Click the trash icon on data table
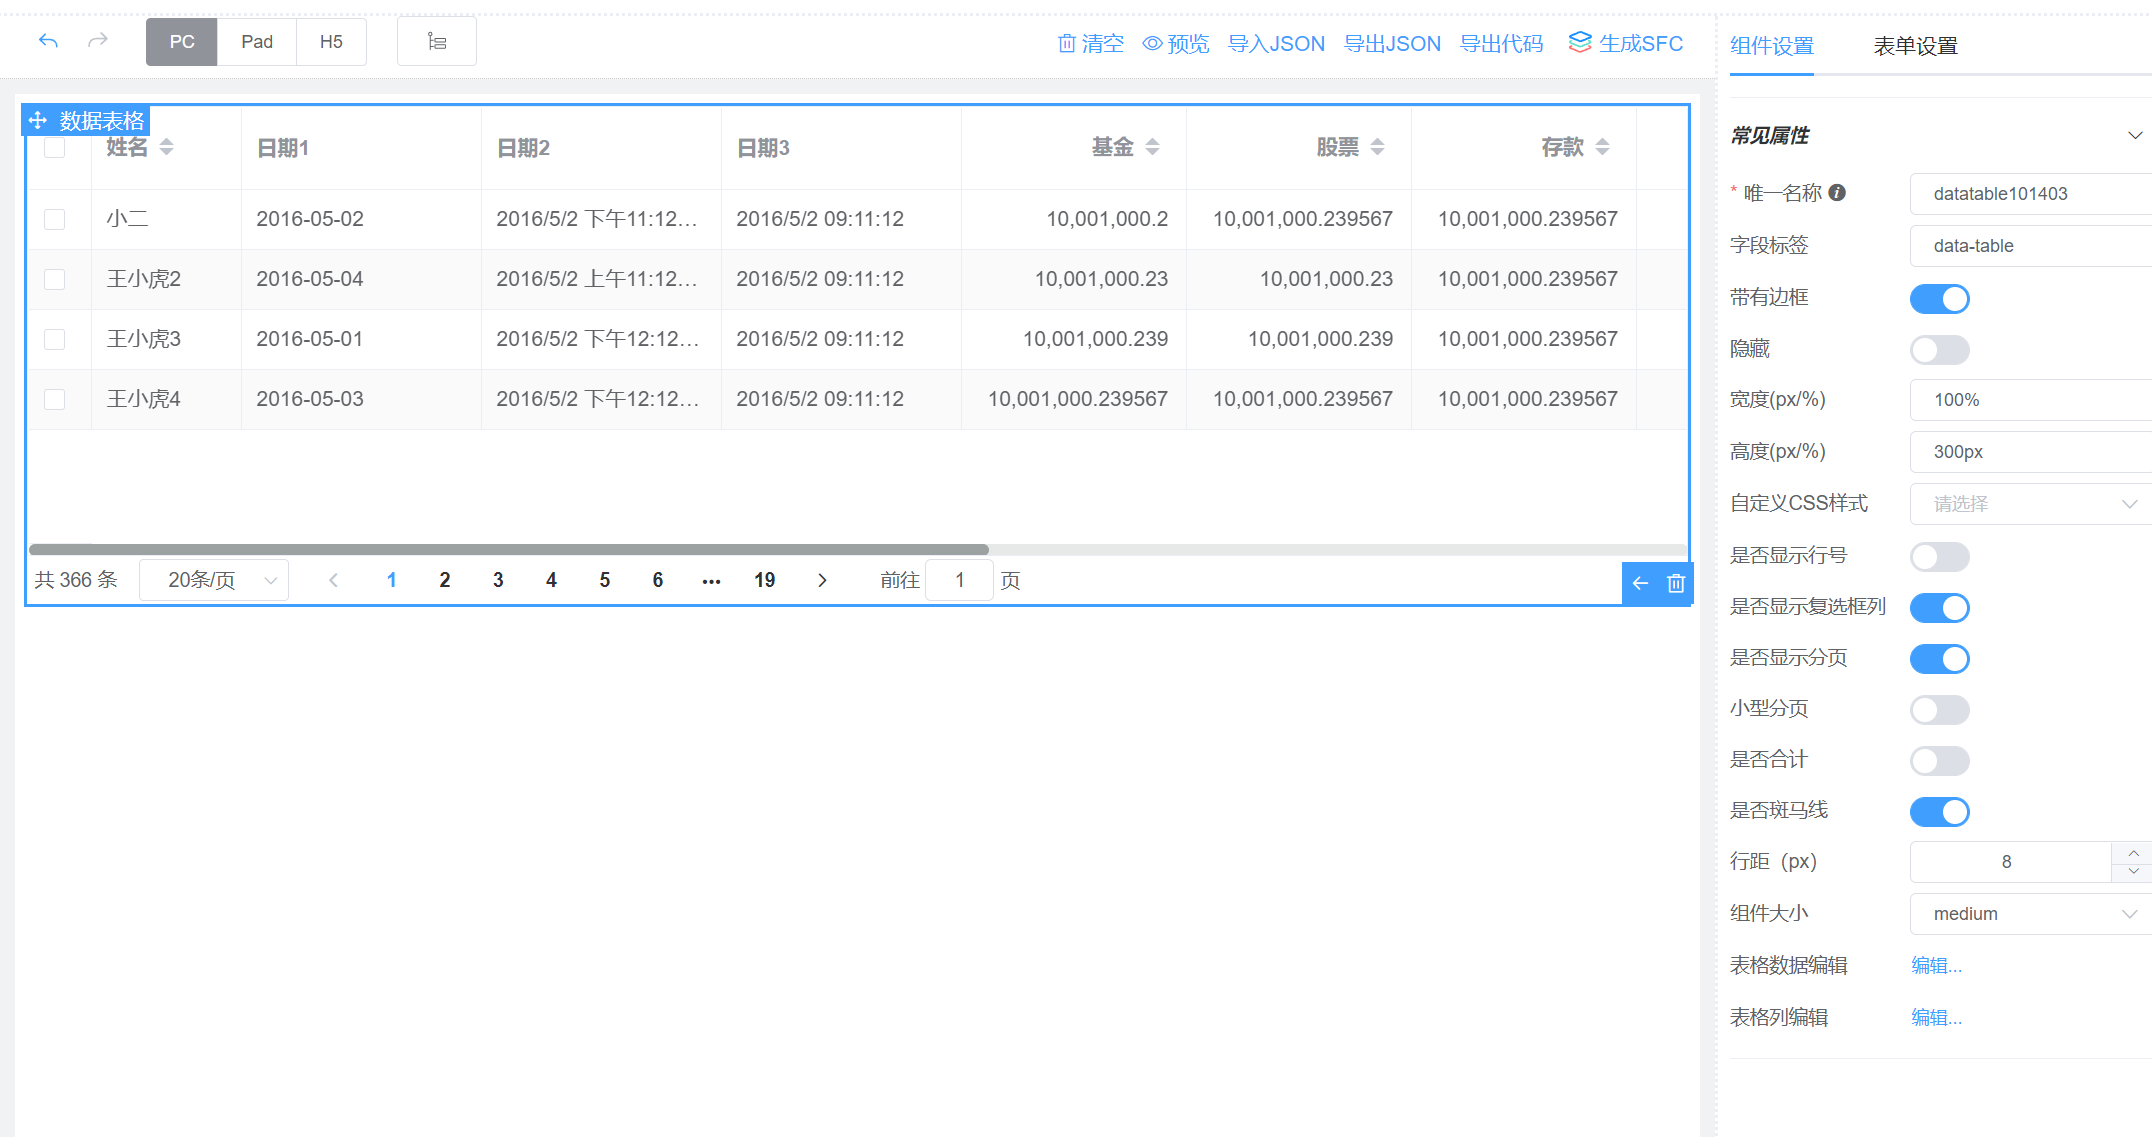Screen dimensions: 2152x1137 pos(1676,583)
